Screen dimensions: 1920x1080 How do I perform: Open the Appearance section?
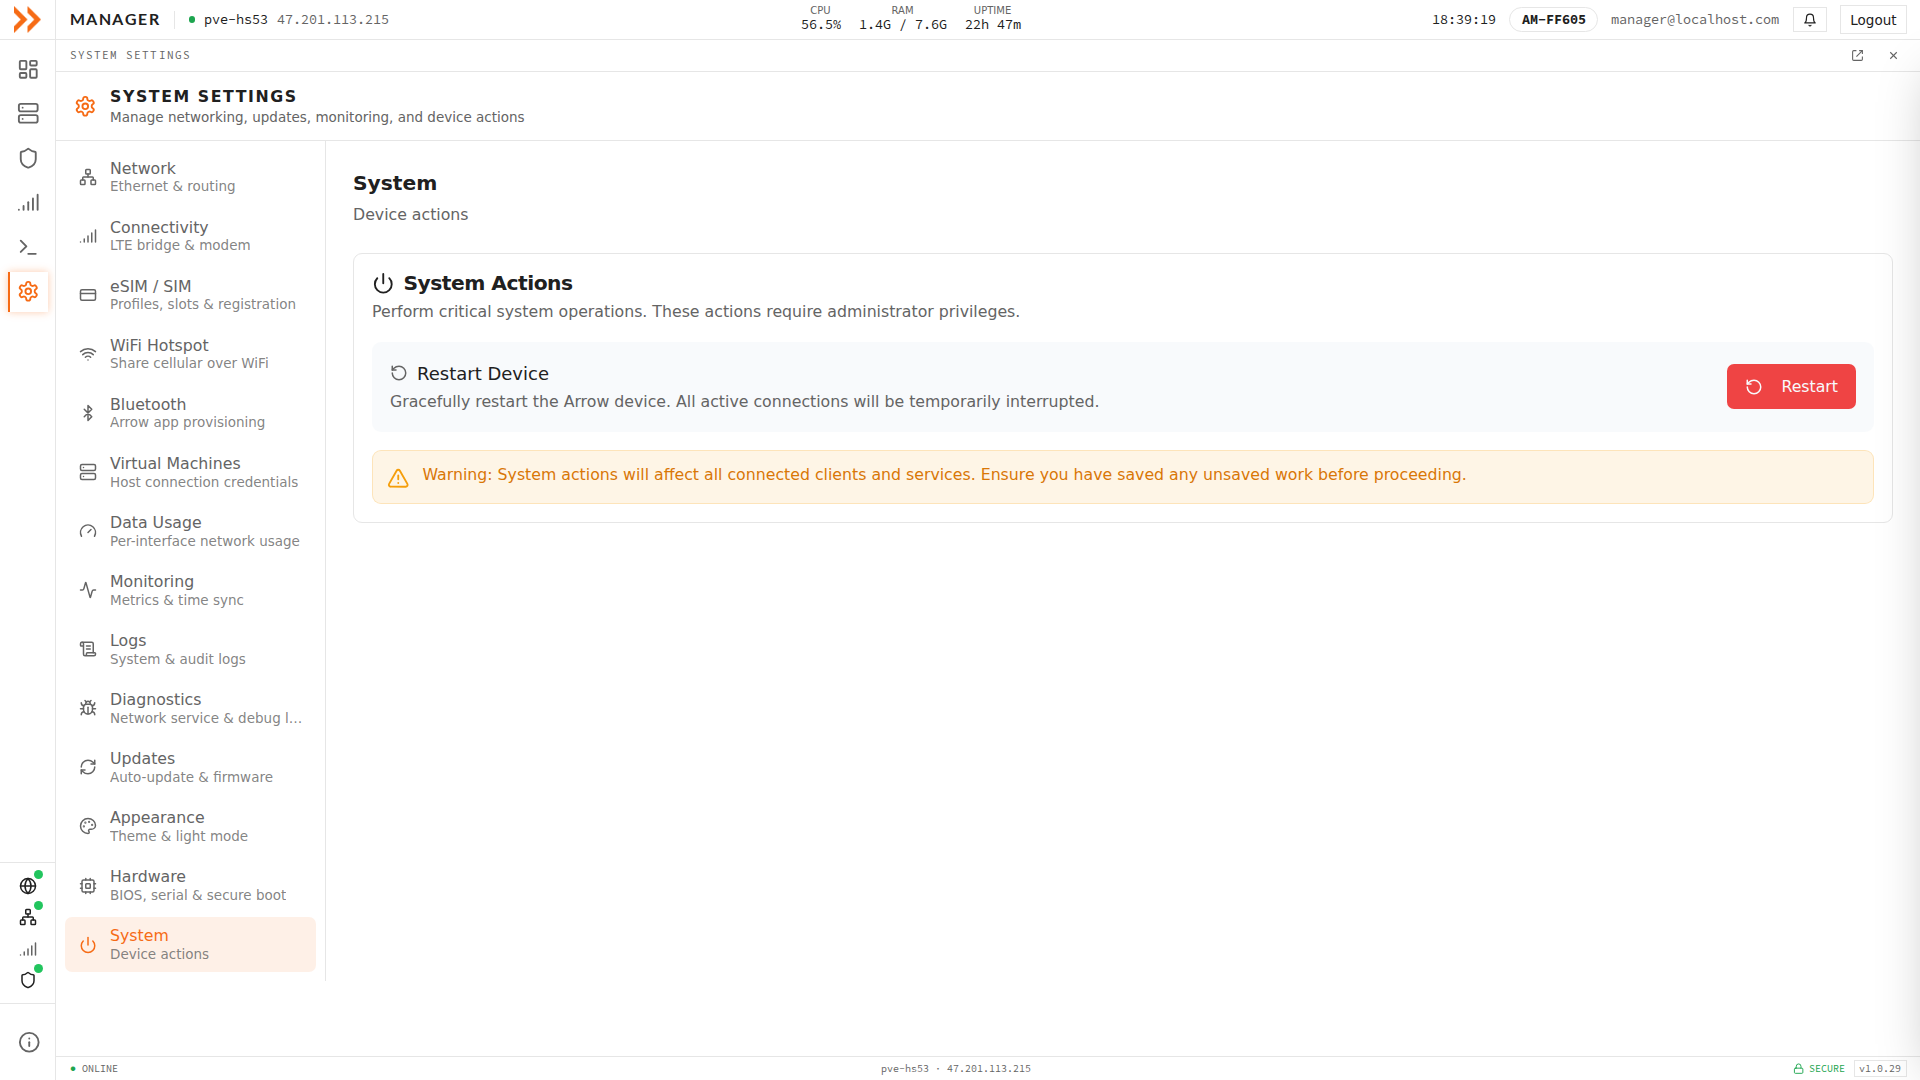coord(190,826)
